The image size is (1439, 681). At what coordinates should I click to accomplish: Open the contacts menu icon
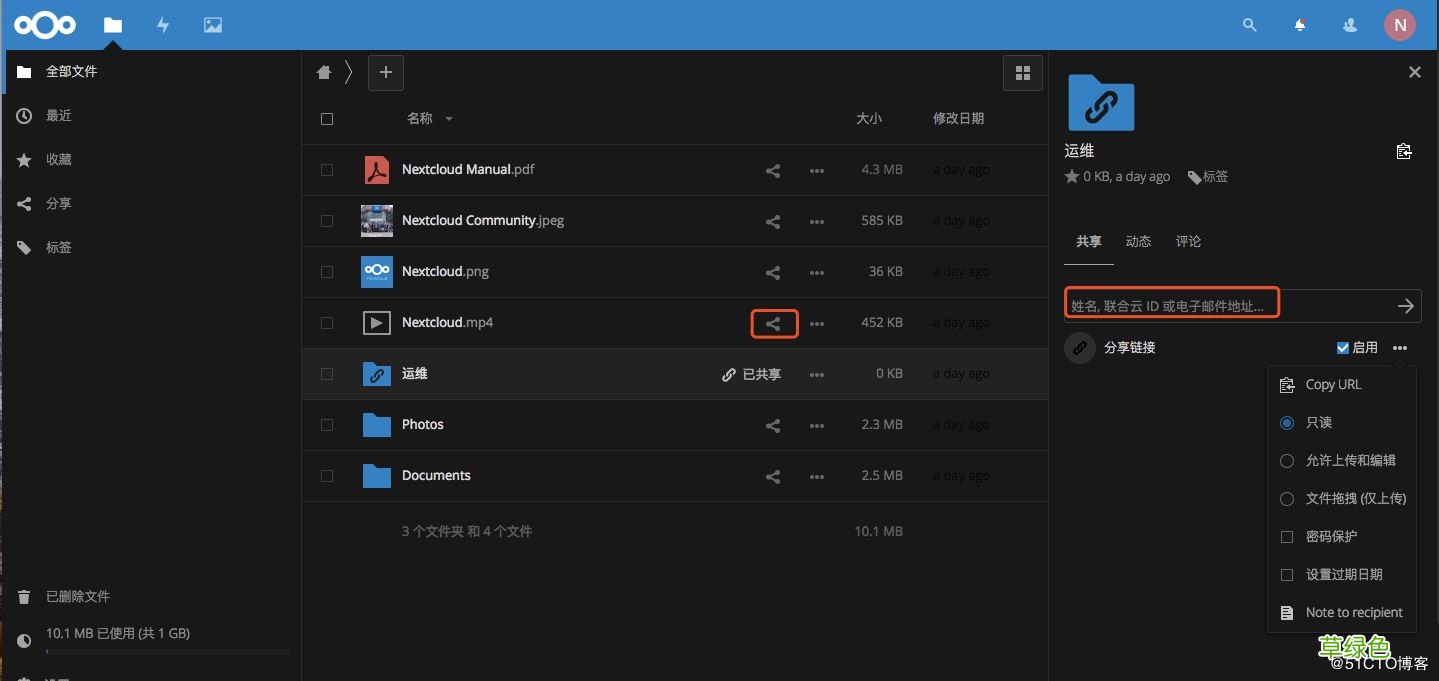[x=1350, y=25]
